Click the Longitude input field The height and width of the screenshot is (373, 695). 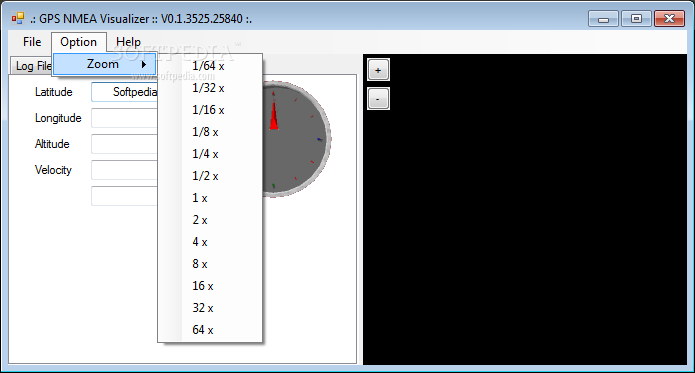tap(125, 118)
